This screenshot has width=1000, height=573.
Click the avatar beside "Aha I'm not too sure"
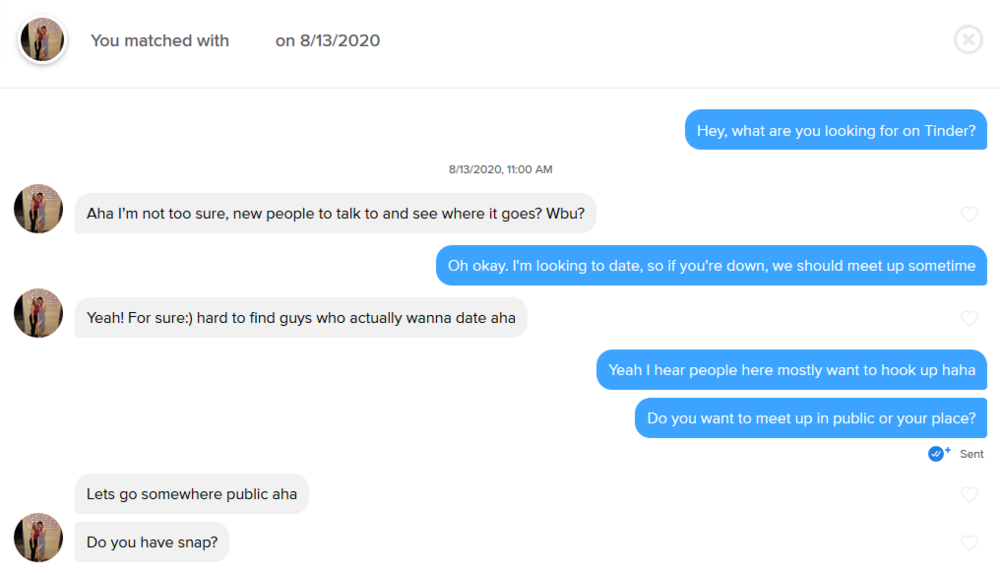(38, 209)
